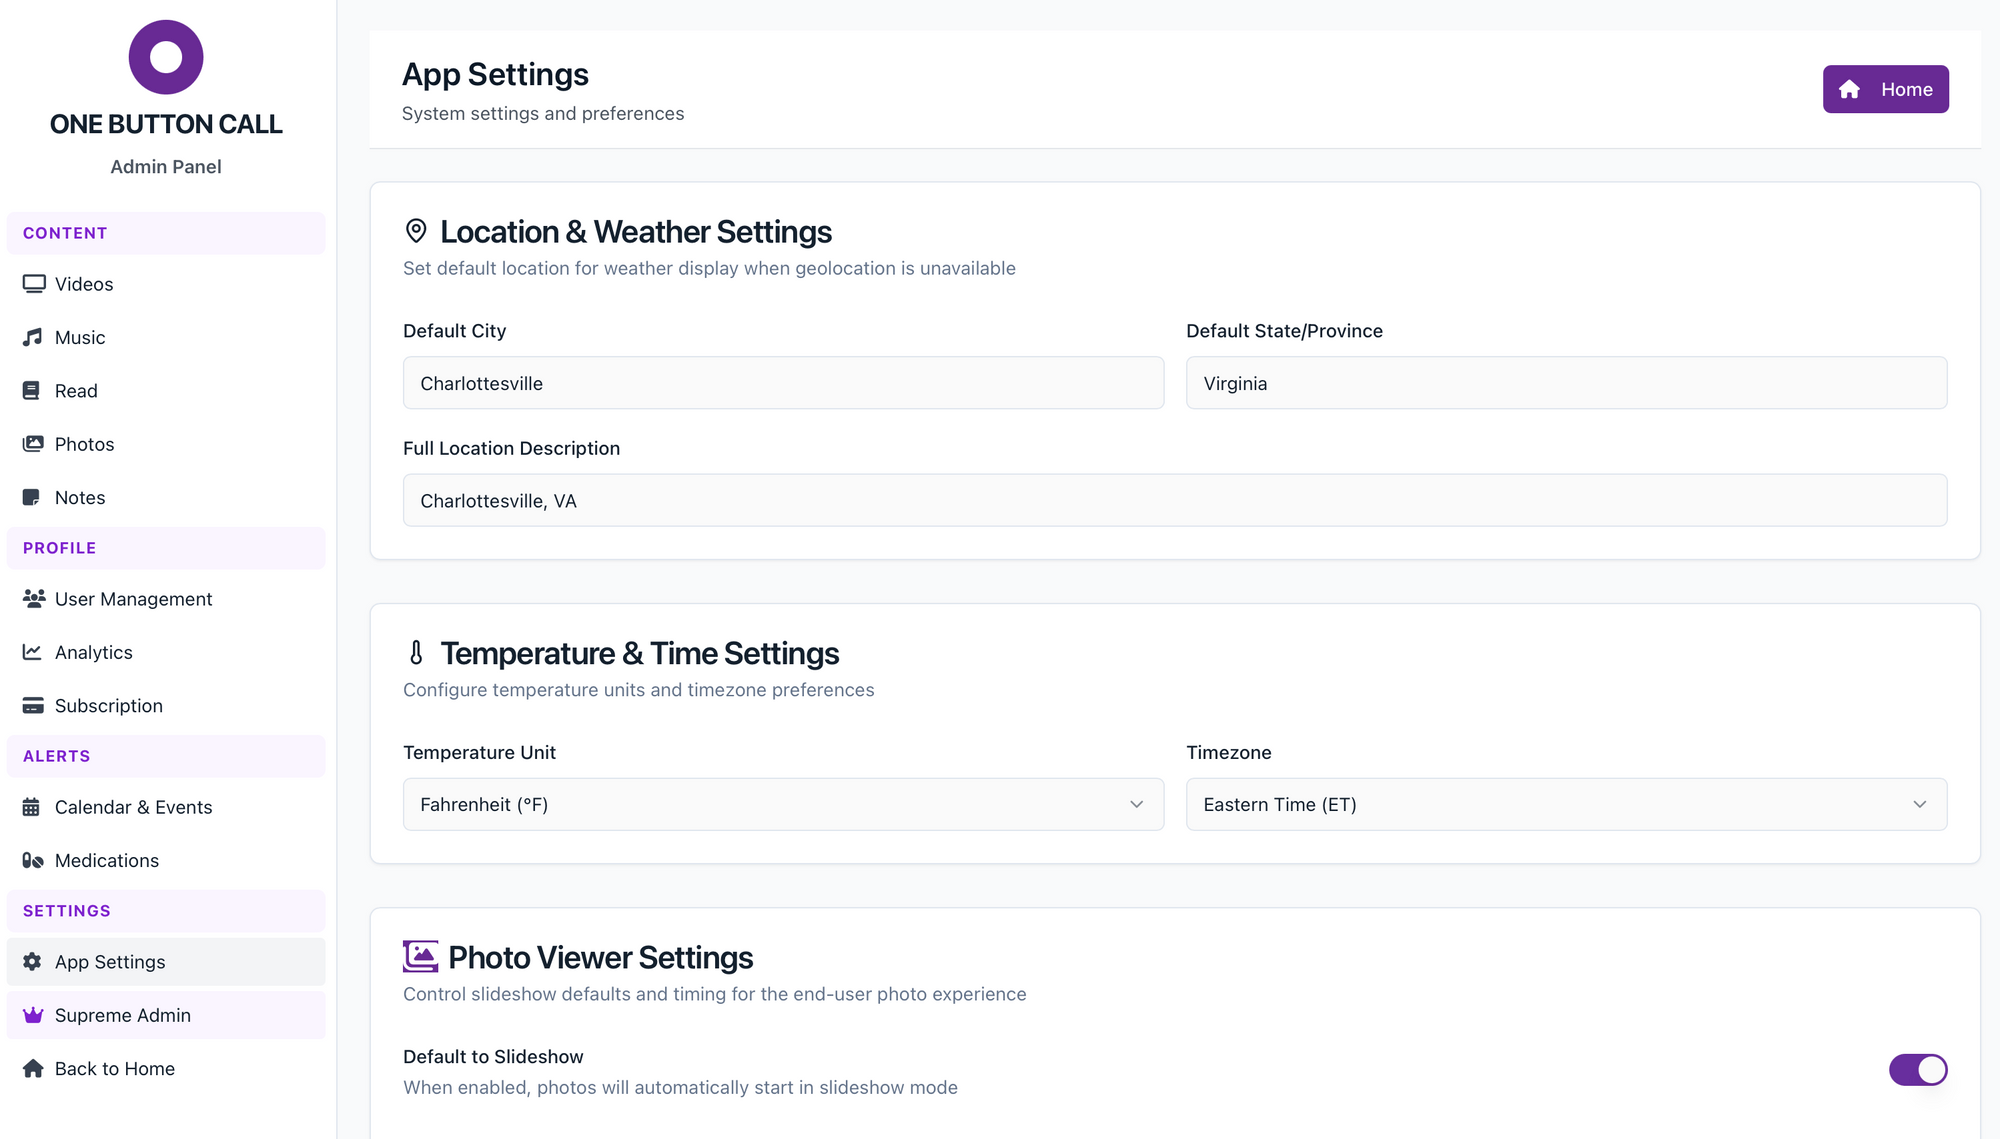2000x1139 pixels.
Task: Click the Photos gallery icon in sidebar
Action: pos(33,444)
